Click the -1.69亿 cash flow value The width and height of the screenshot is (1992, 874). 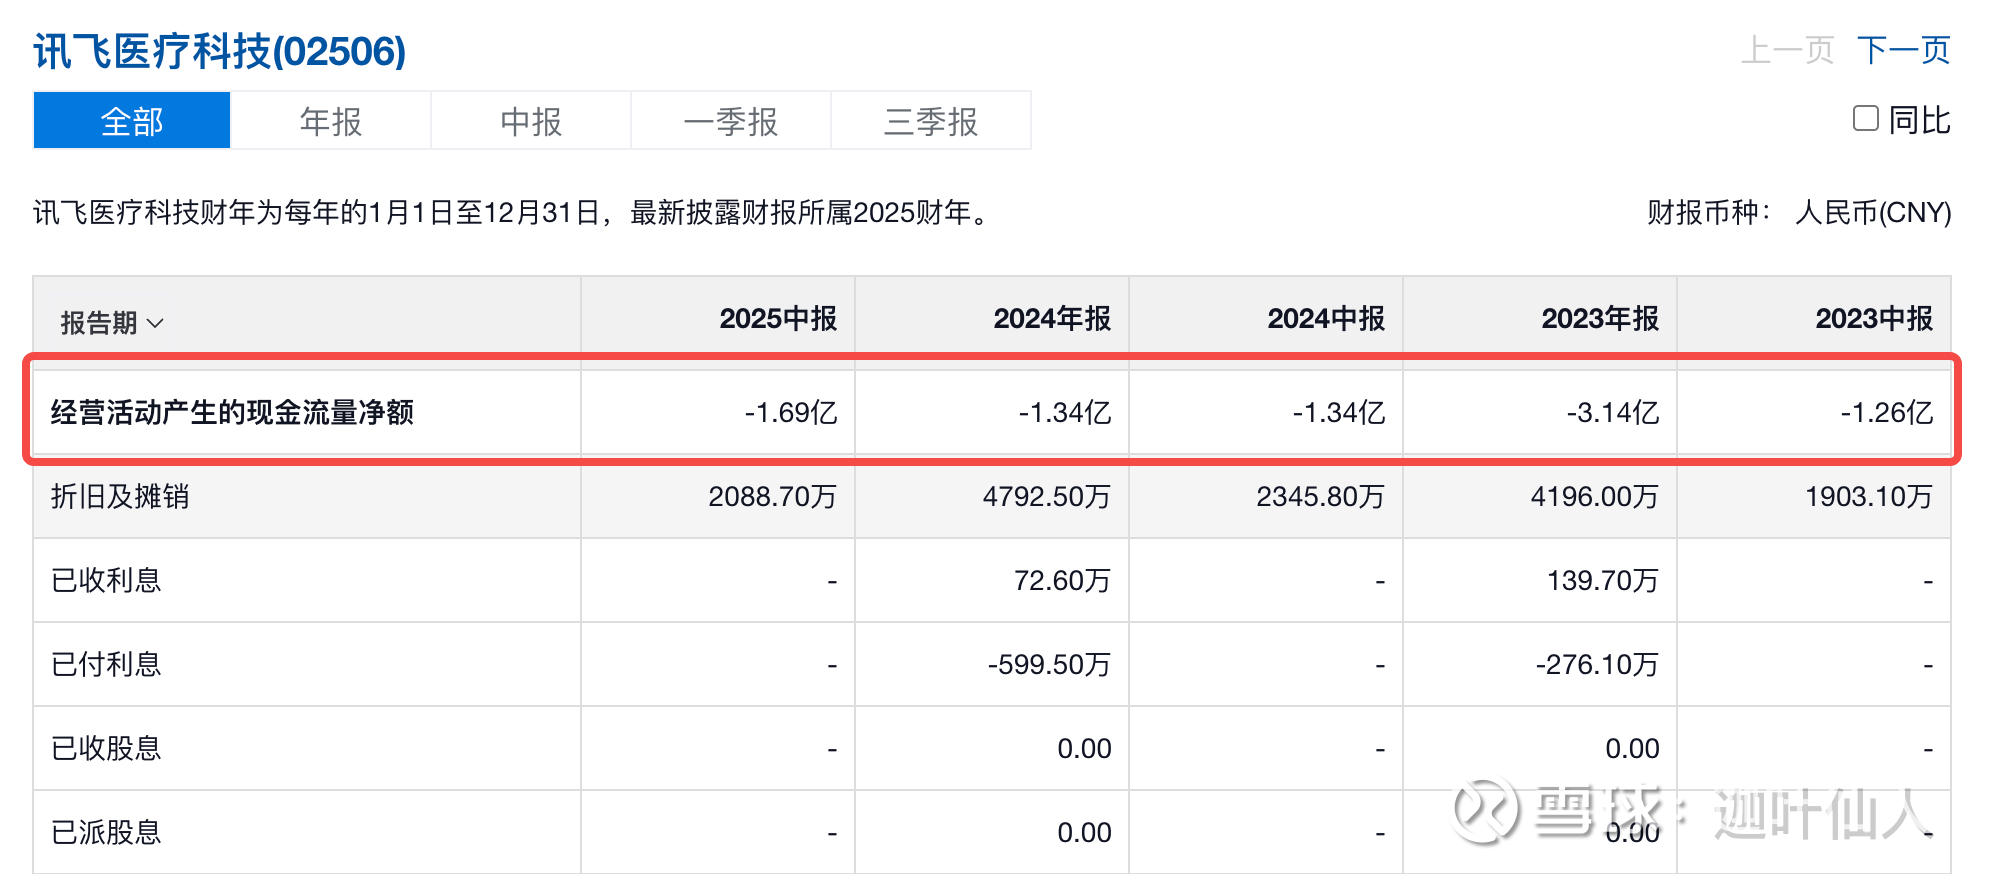(791, 412)
